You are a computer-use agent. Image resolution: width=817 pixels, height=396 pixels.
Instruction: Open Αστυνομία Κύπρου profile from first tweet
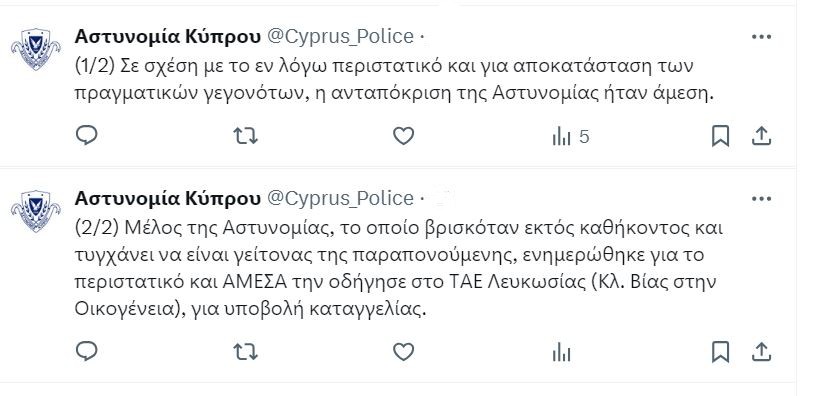[x=168, y=36]
